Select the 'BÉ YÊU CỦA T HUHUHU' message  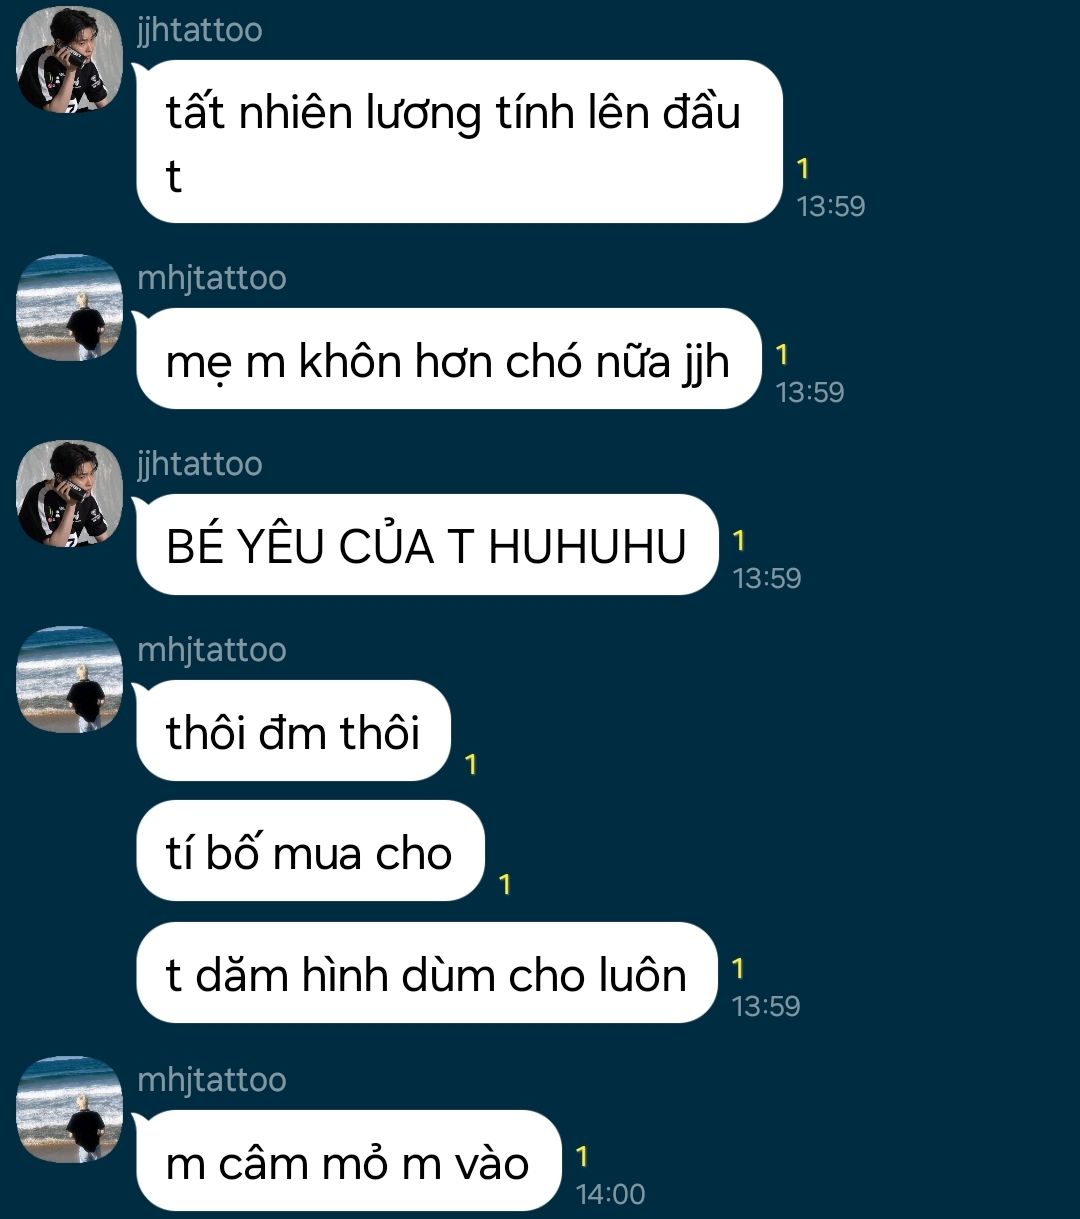[427, 545]
